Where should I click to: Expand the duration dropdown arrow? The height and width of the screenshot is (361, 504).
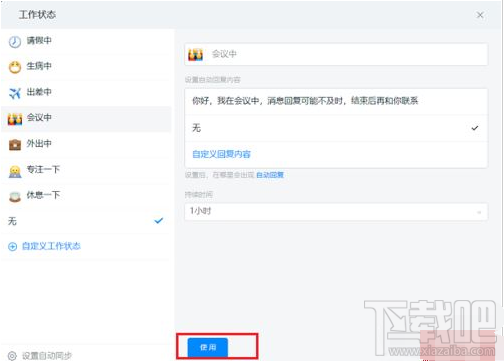pyautogui.click(x=479, y=212)
